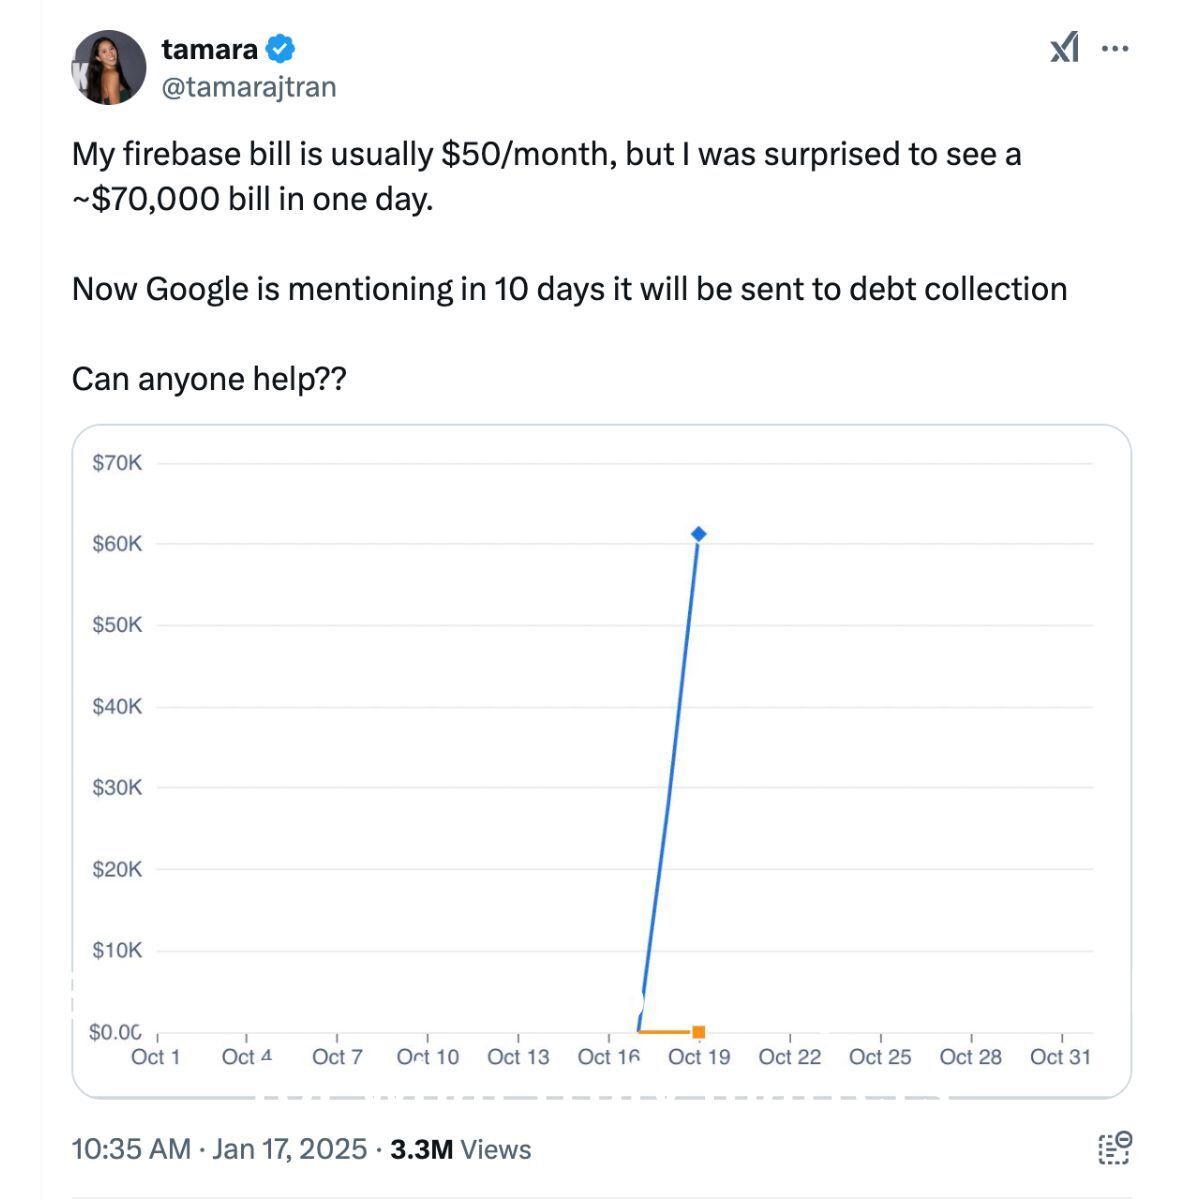Click the tweet text about firebase bill
Viewport: 1200px width, 1200px height.
click(547, 176)
